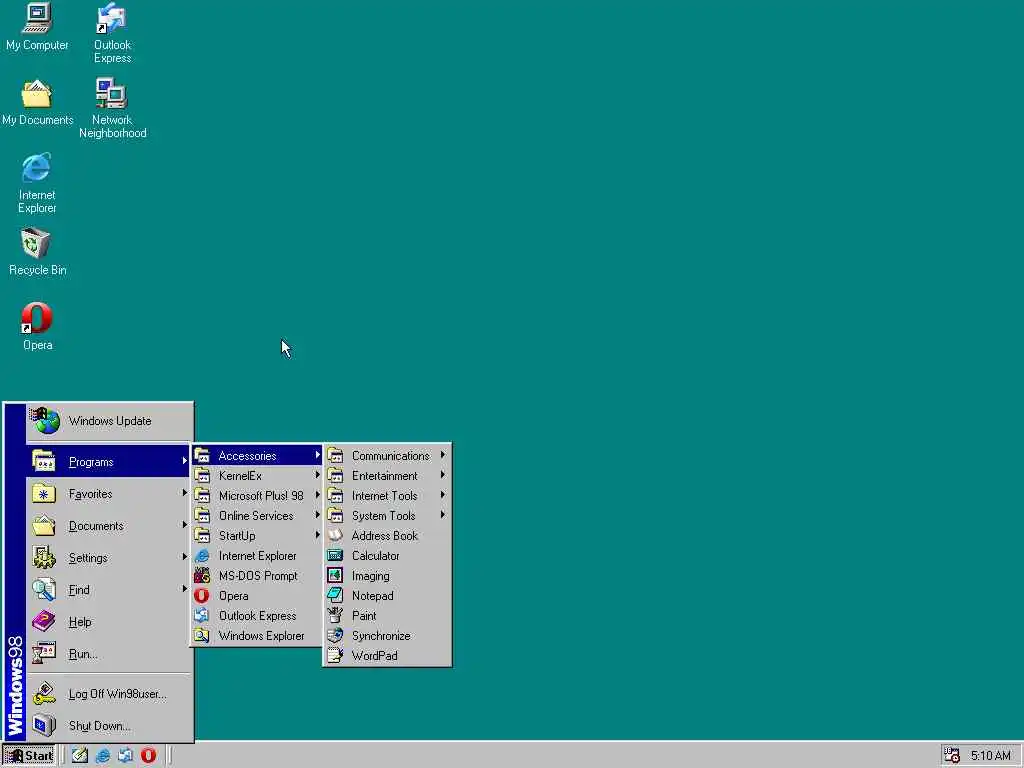Expand the Find submenu arrow
This screenshot has height=768, width=1024.
pyautogui.click(x=184, y=589)
